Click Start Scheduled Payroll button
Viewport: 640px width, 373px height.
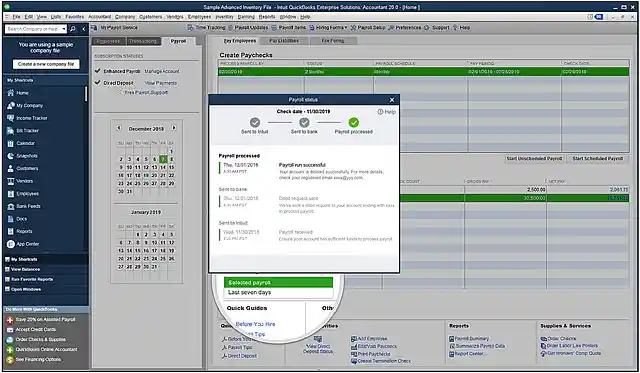click(x=598, y=158)
